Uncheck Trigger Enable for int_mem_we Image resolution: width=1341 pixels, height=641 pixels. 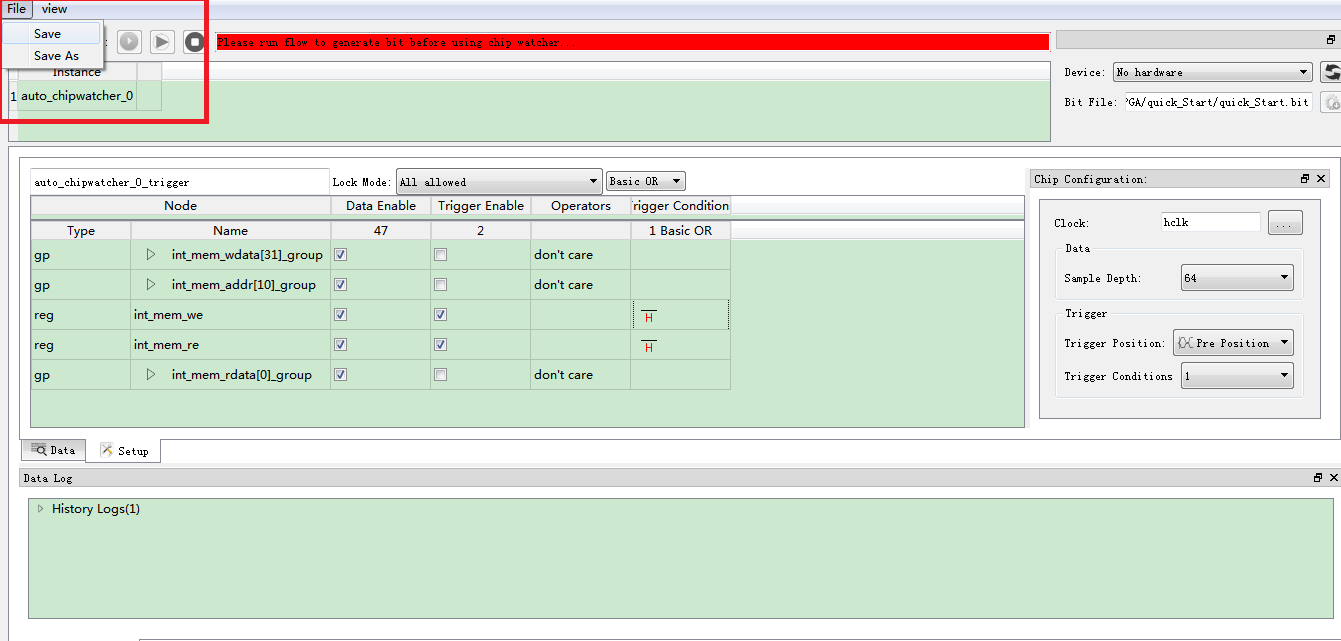(441, 315)
